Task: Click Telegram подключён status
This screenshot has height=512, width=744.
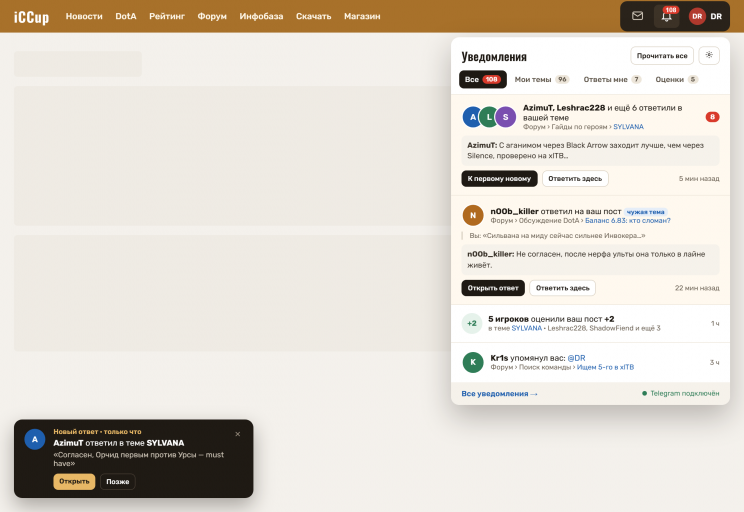Action: point(680,393)
